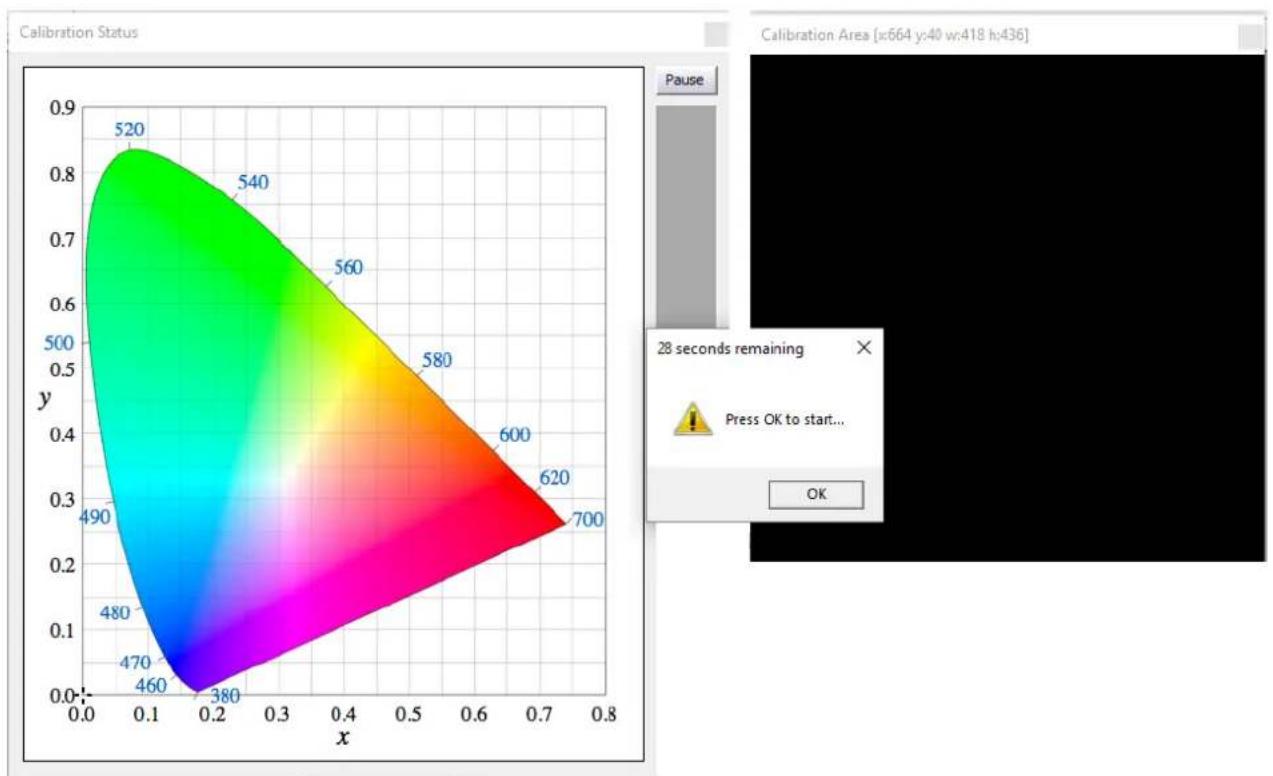Close the Calibration Area window
The width and height of the screenshot is (1273, 776).
point(1250,35)
